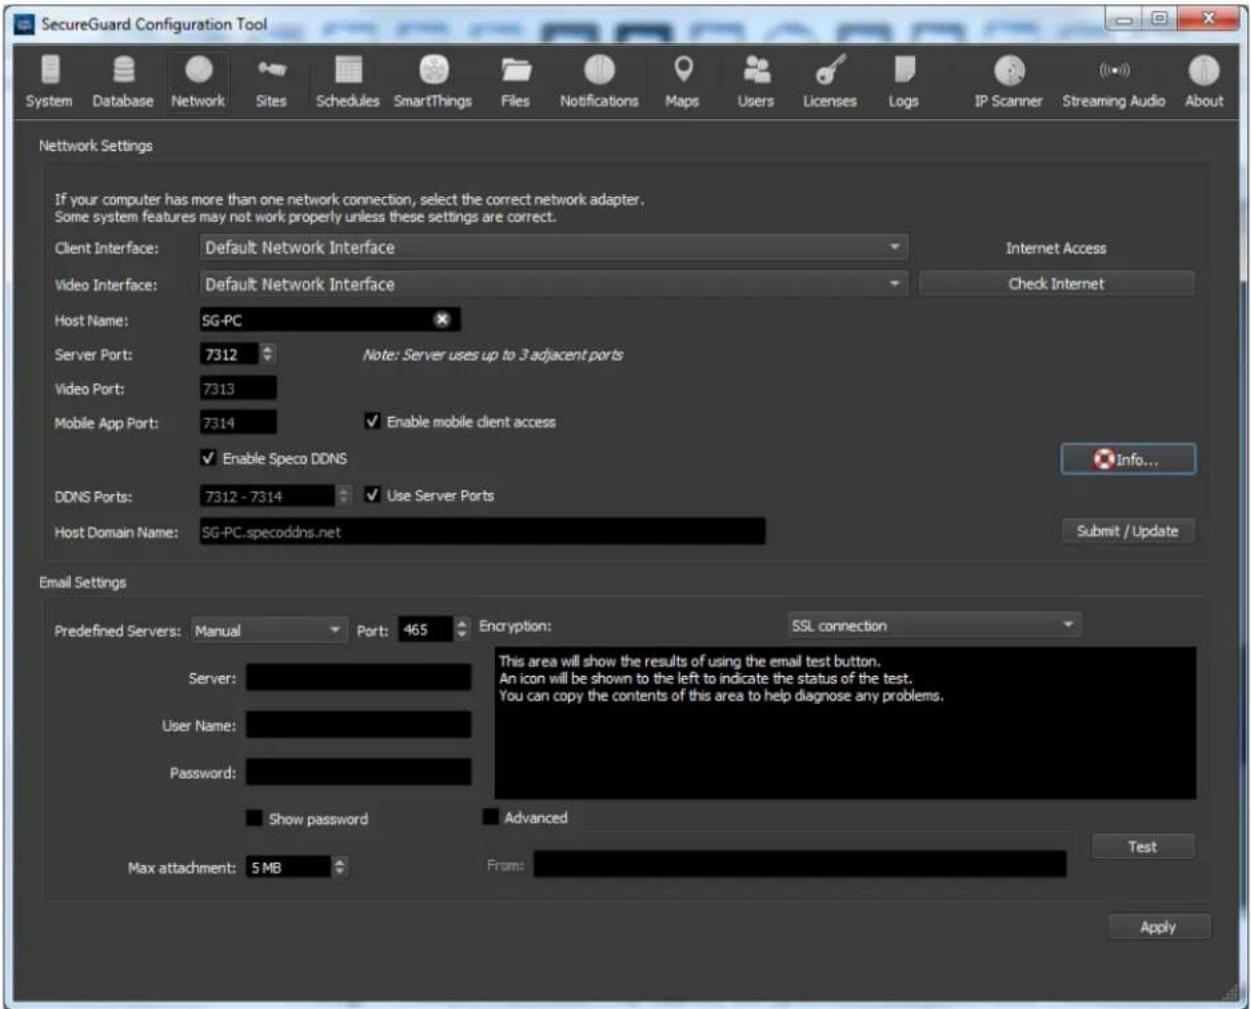
Task: Open the Logs icon
Action: coord(903,81)
